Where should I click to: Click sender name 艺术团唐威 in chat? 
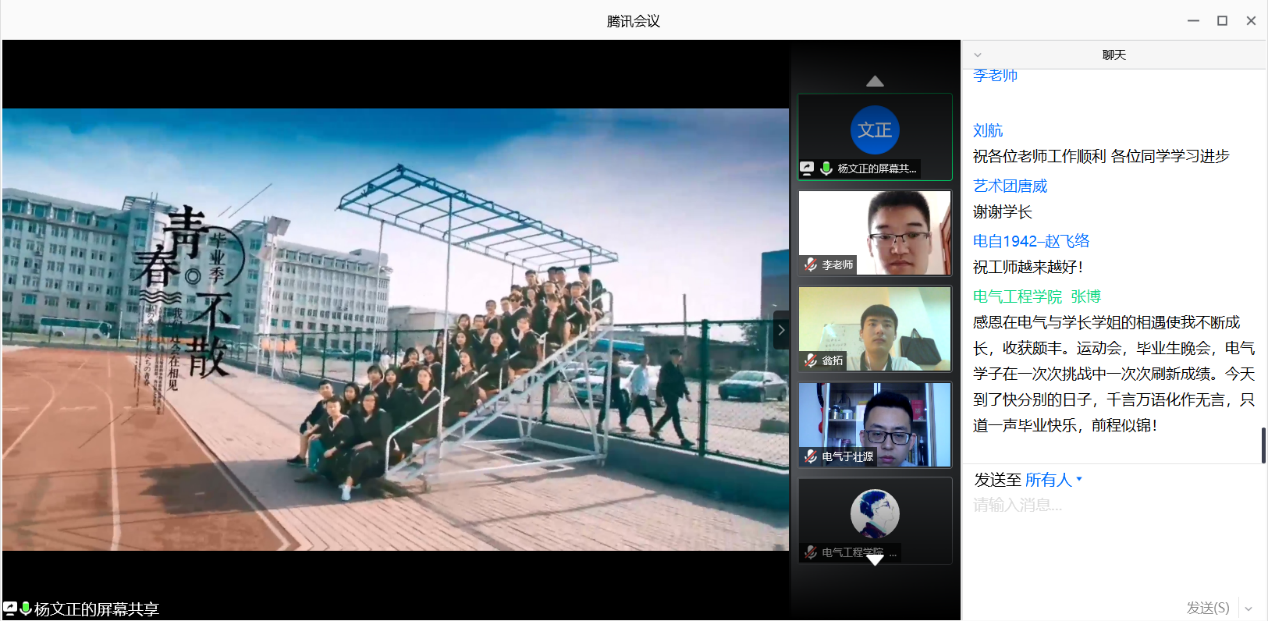(x=1010, y=186)
